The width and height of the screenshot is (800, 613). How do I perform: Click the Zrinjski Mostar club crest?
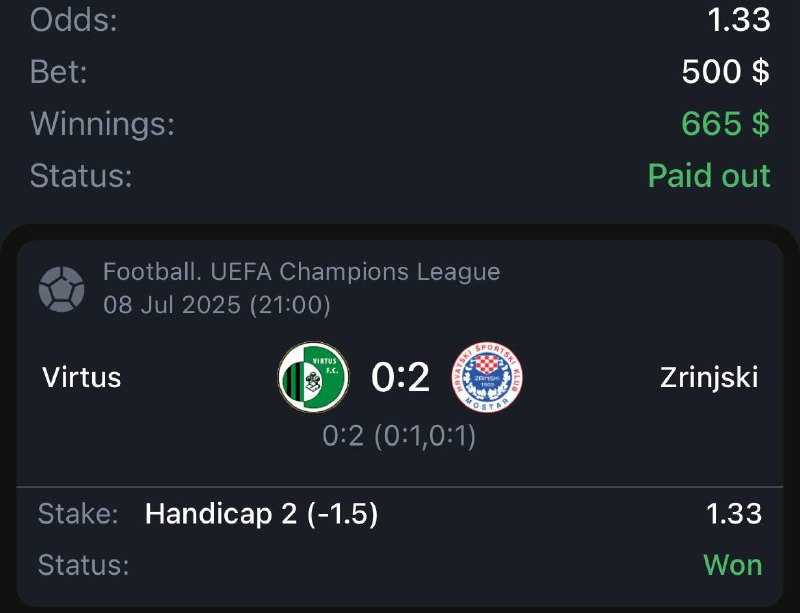click(x=487, y=377)
